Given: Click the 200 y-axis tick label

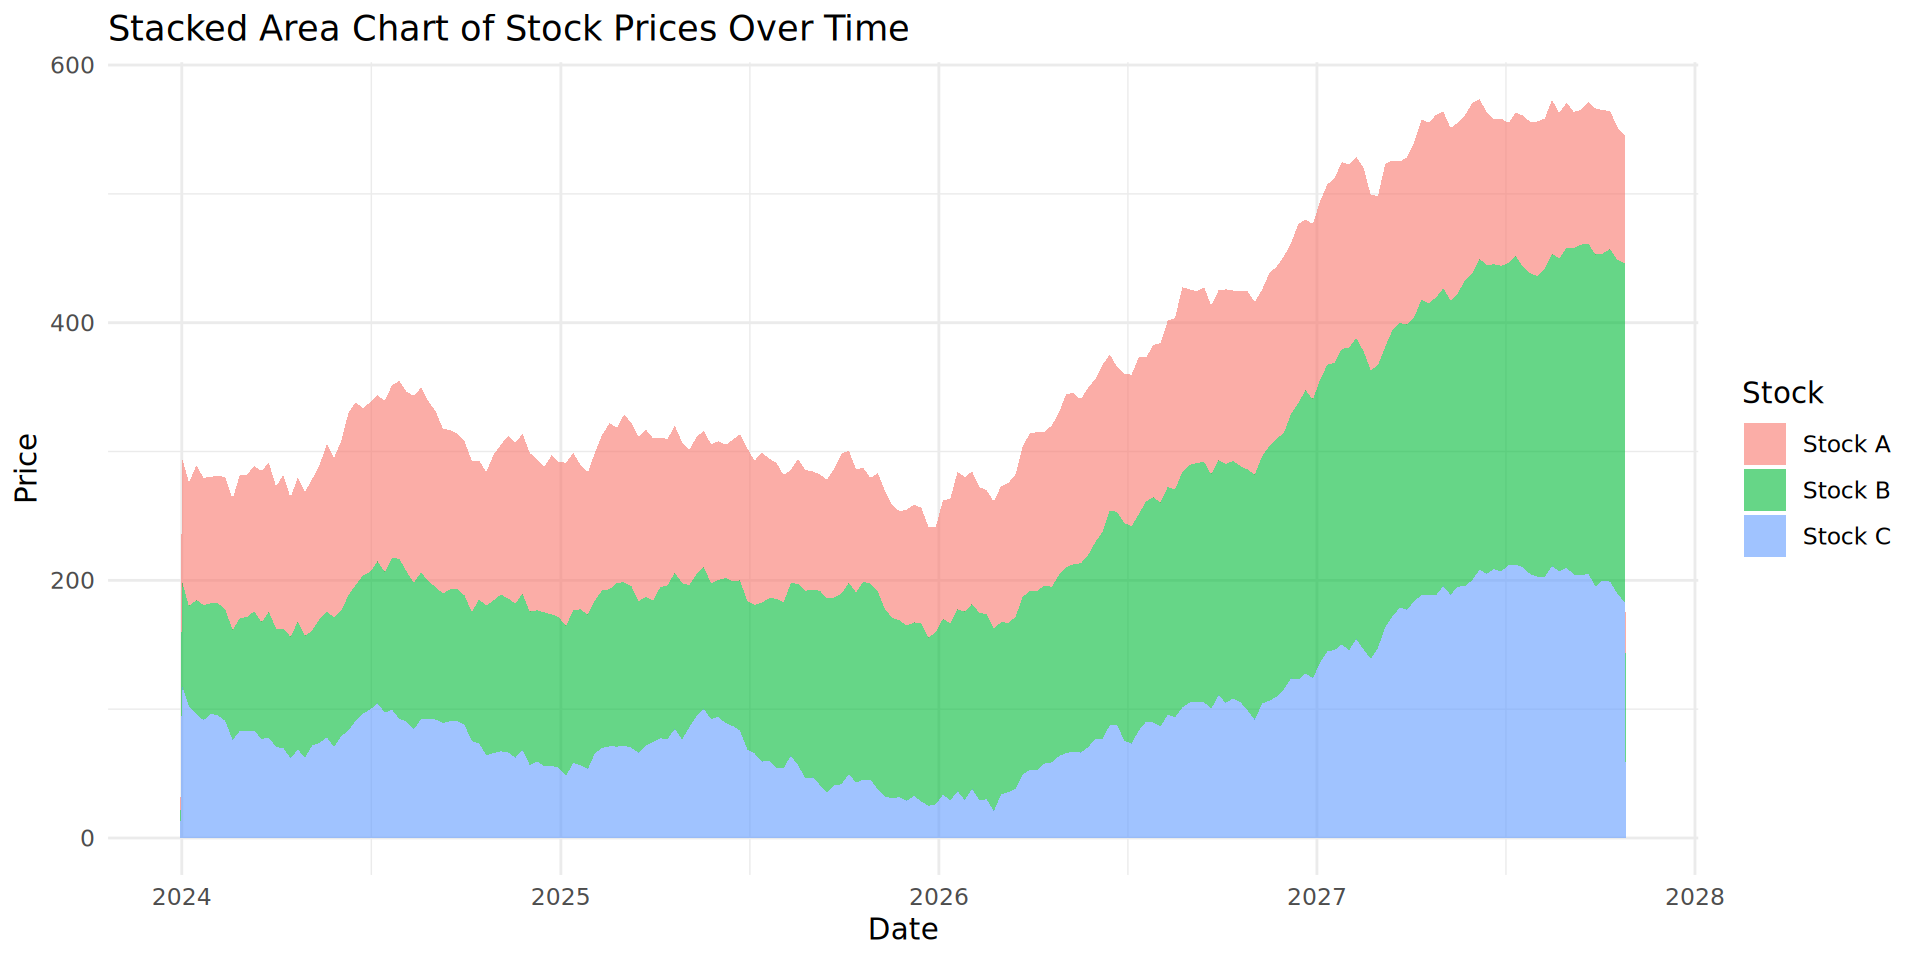Looking at the screenshot, I should click(72, 581).
